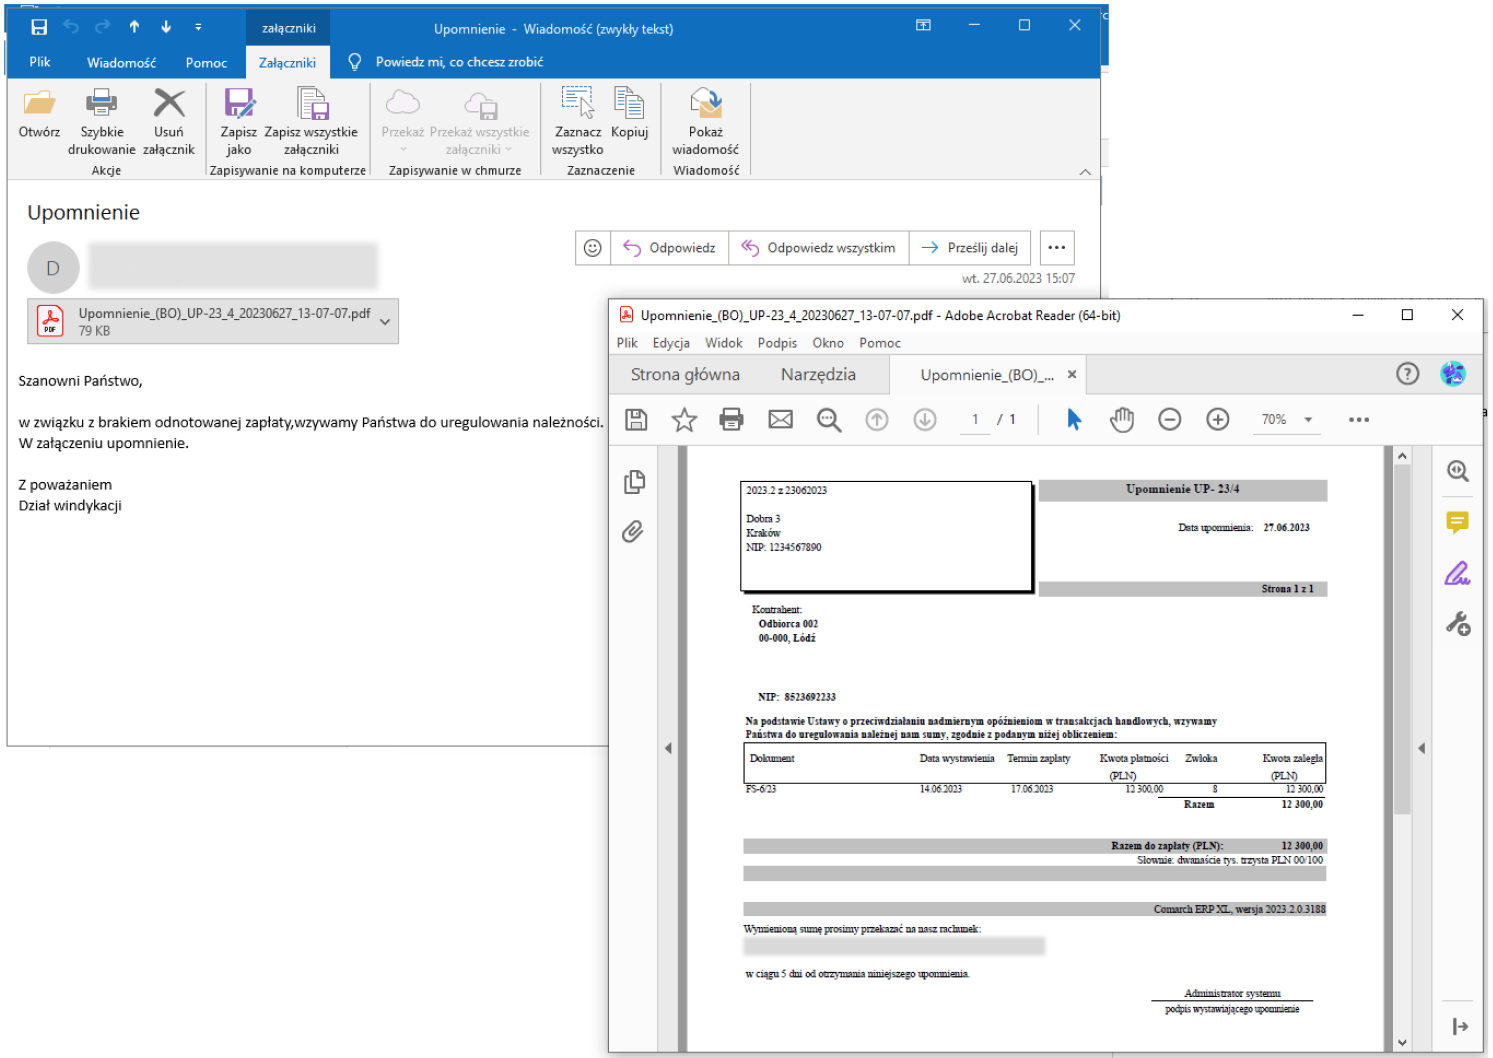Click the page number field in Acrobat
1493x1058 pixels.
[x=975, y=420]
